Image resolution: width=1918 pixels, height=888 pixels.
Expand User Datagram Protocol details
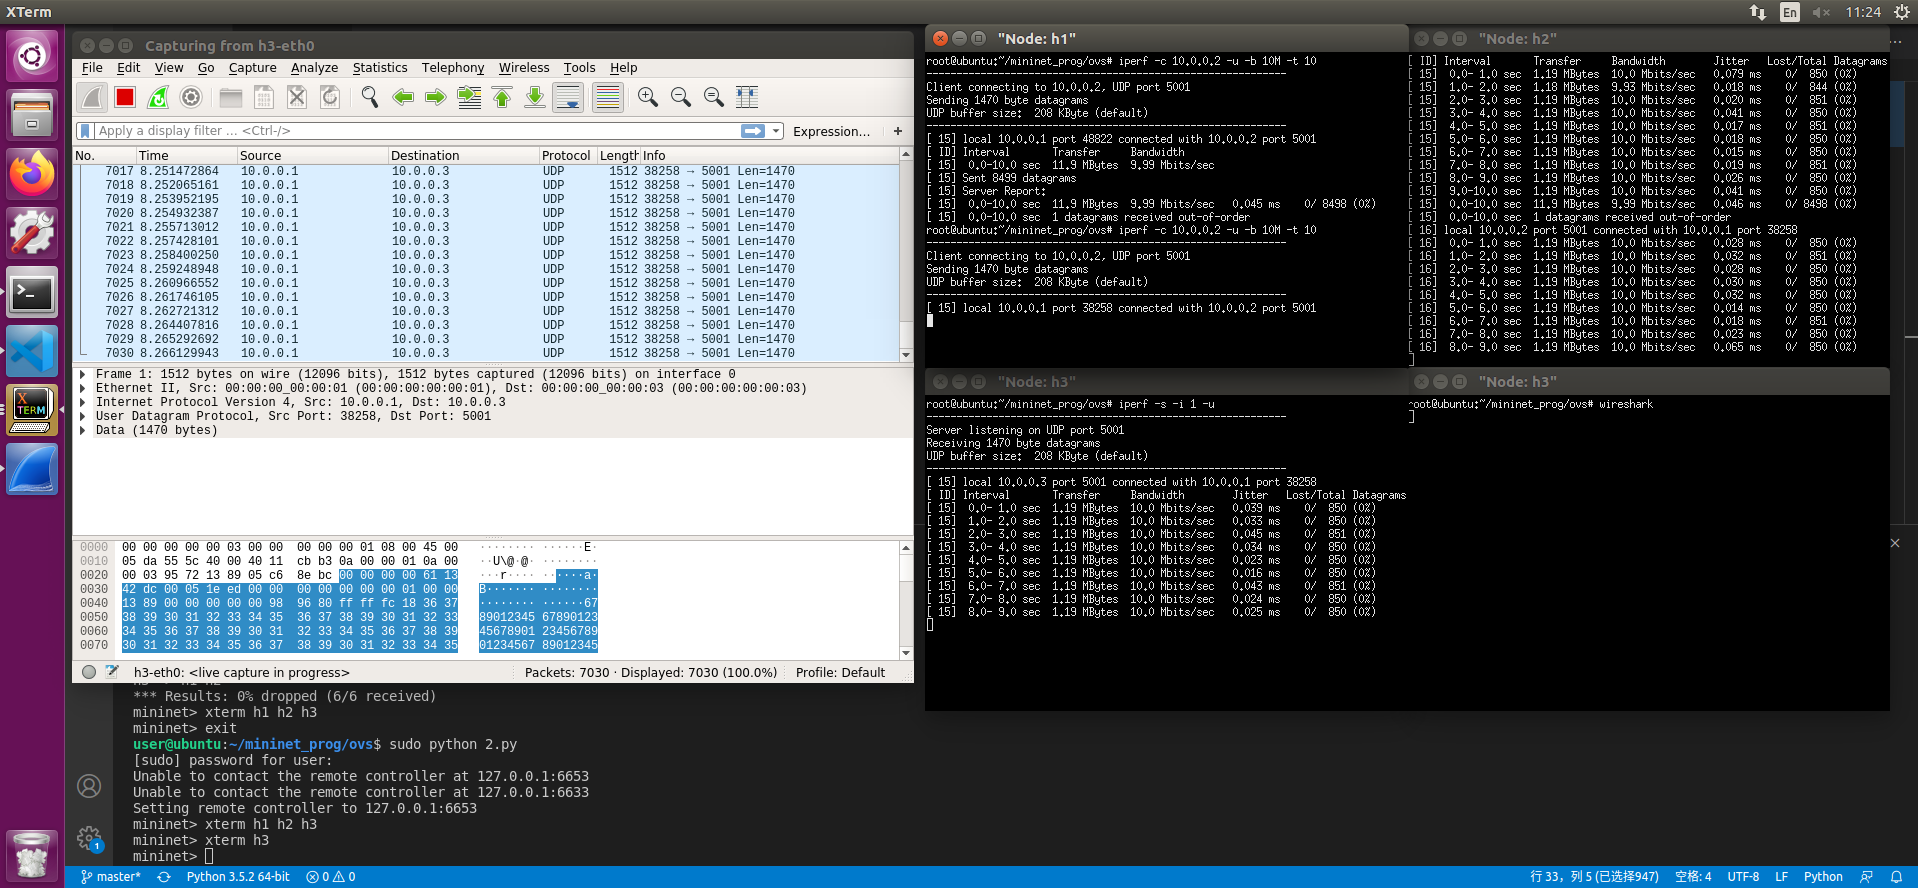click(83, 416)
